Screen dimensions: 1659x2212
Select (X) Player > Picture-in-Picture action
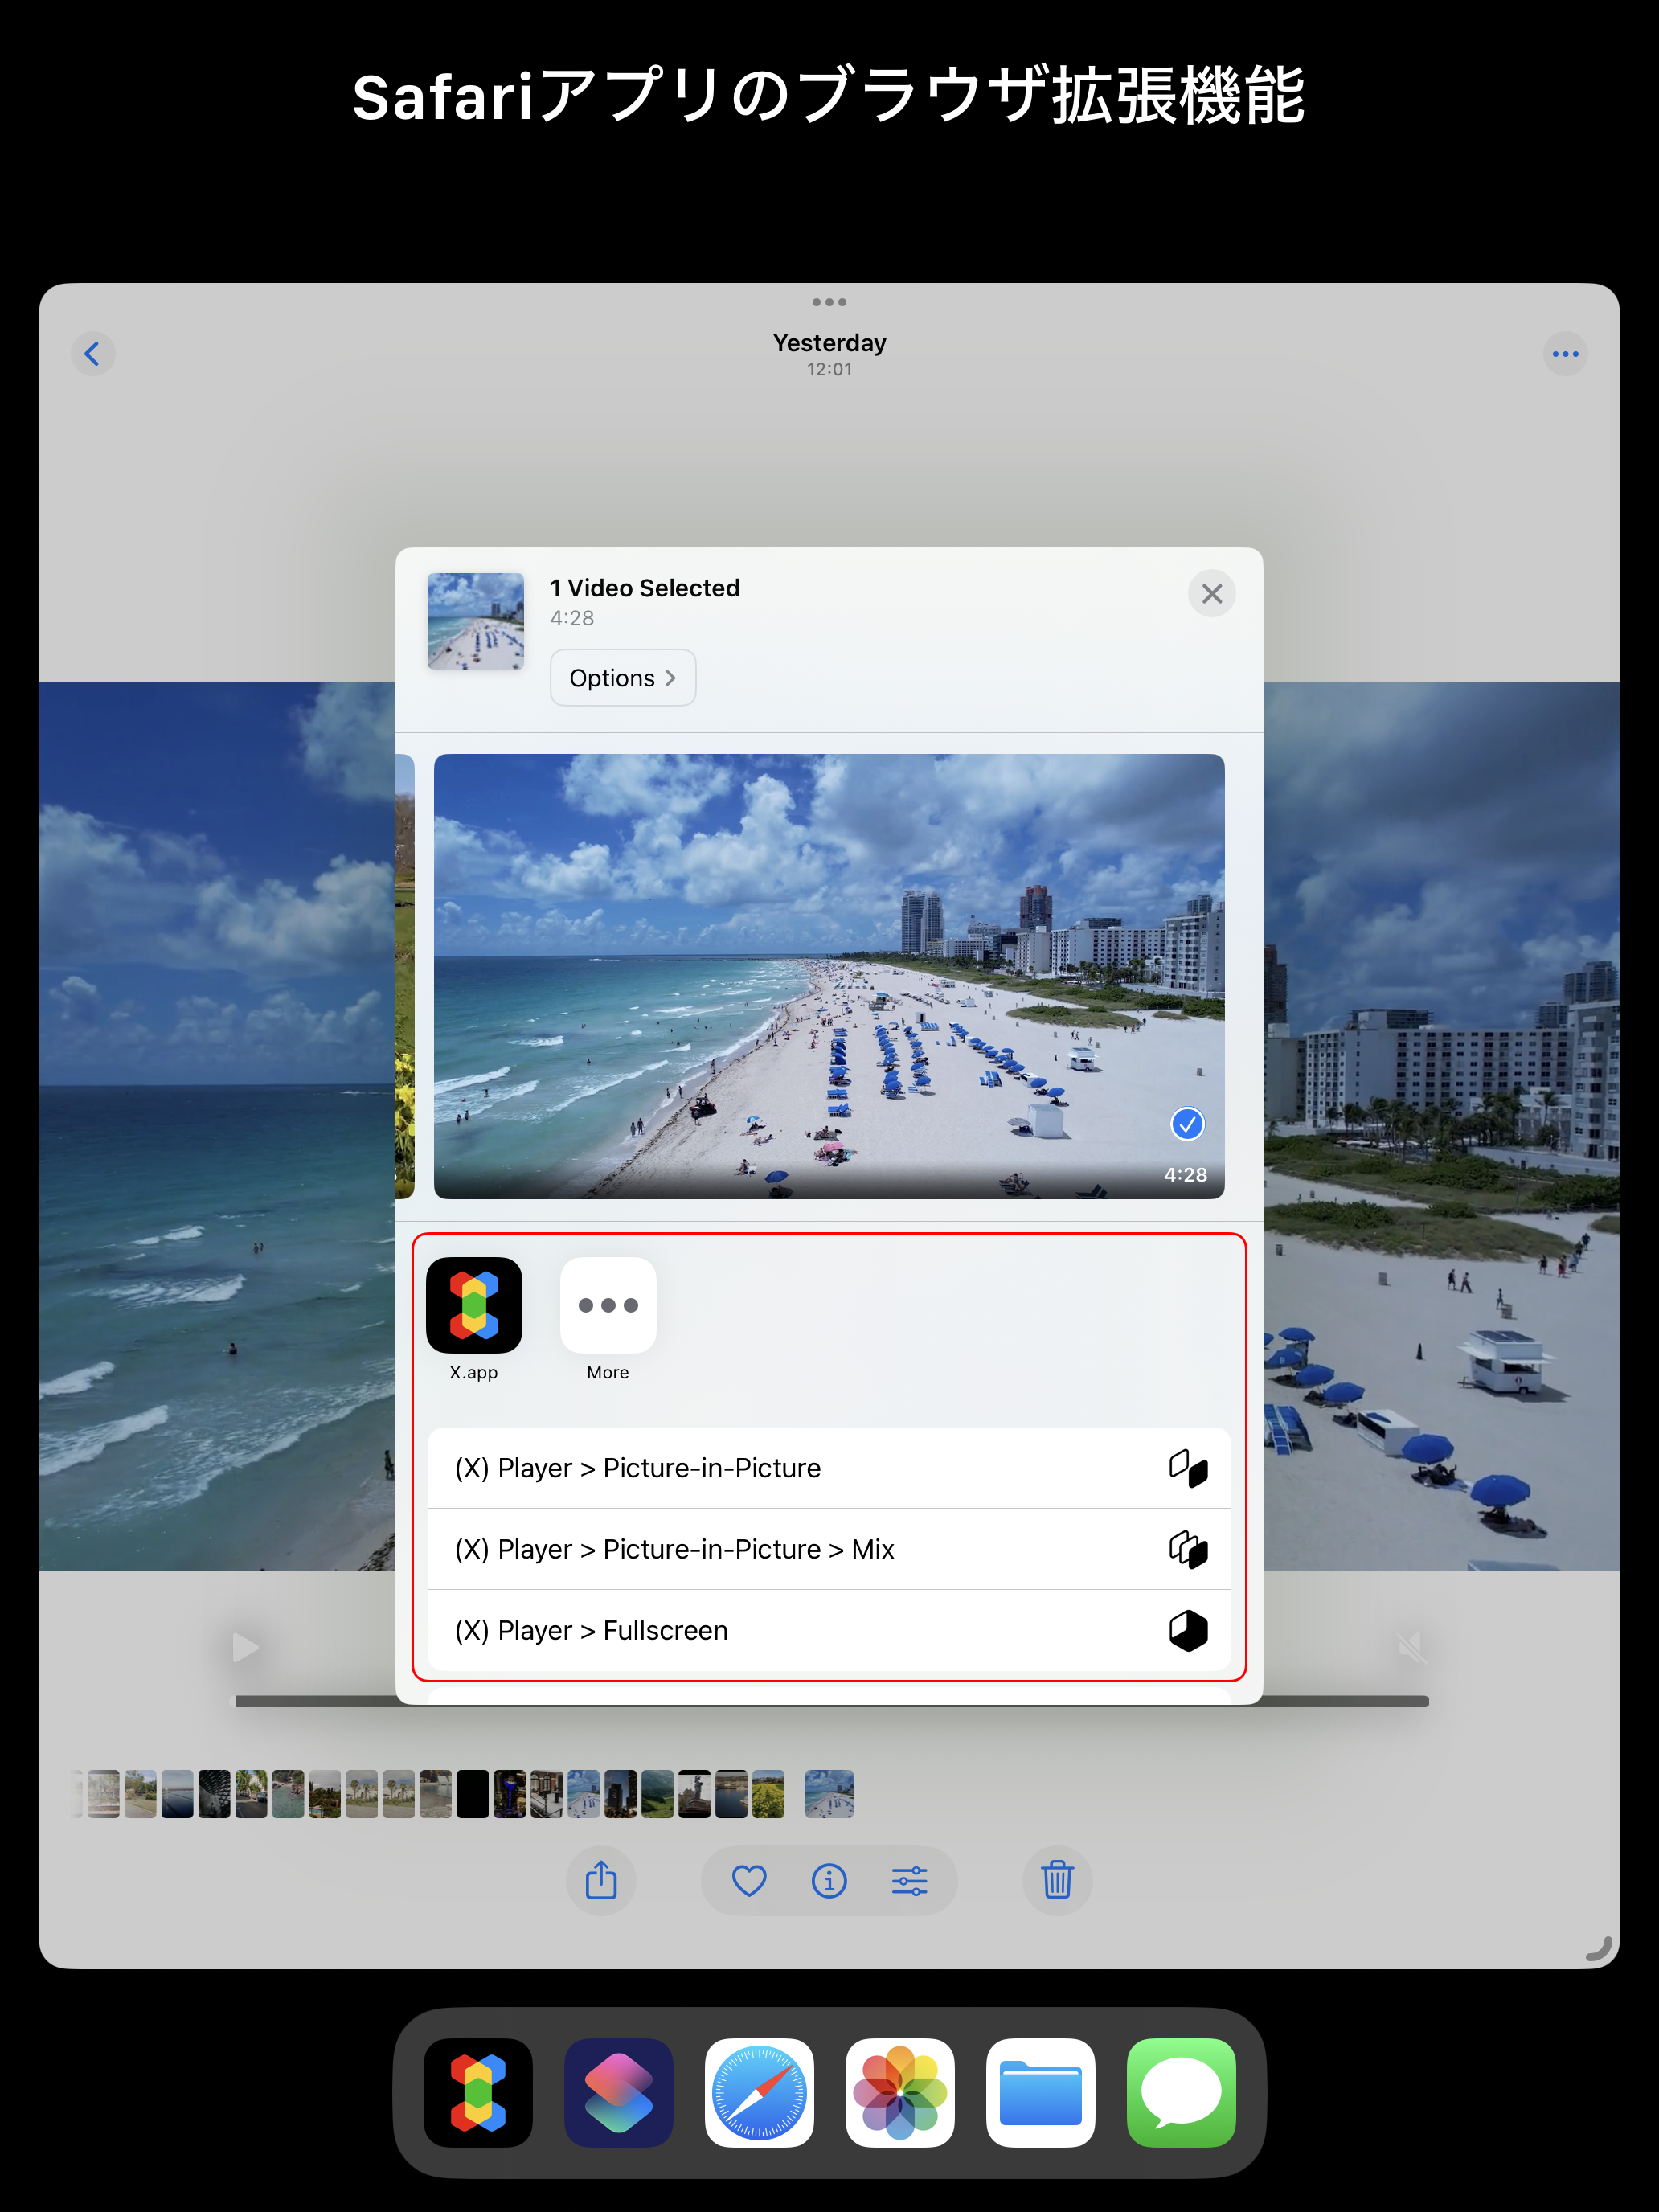point(829,1468)
